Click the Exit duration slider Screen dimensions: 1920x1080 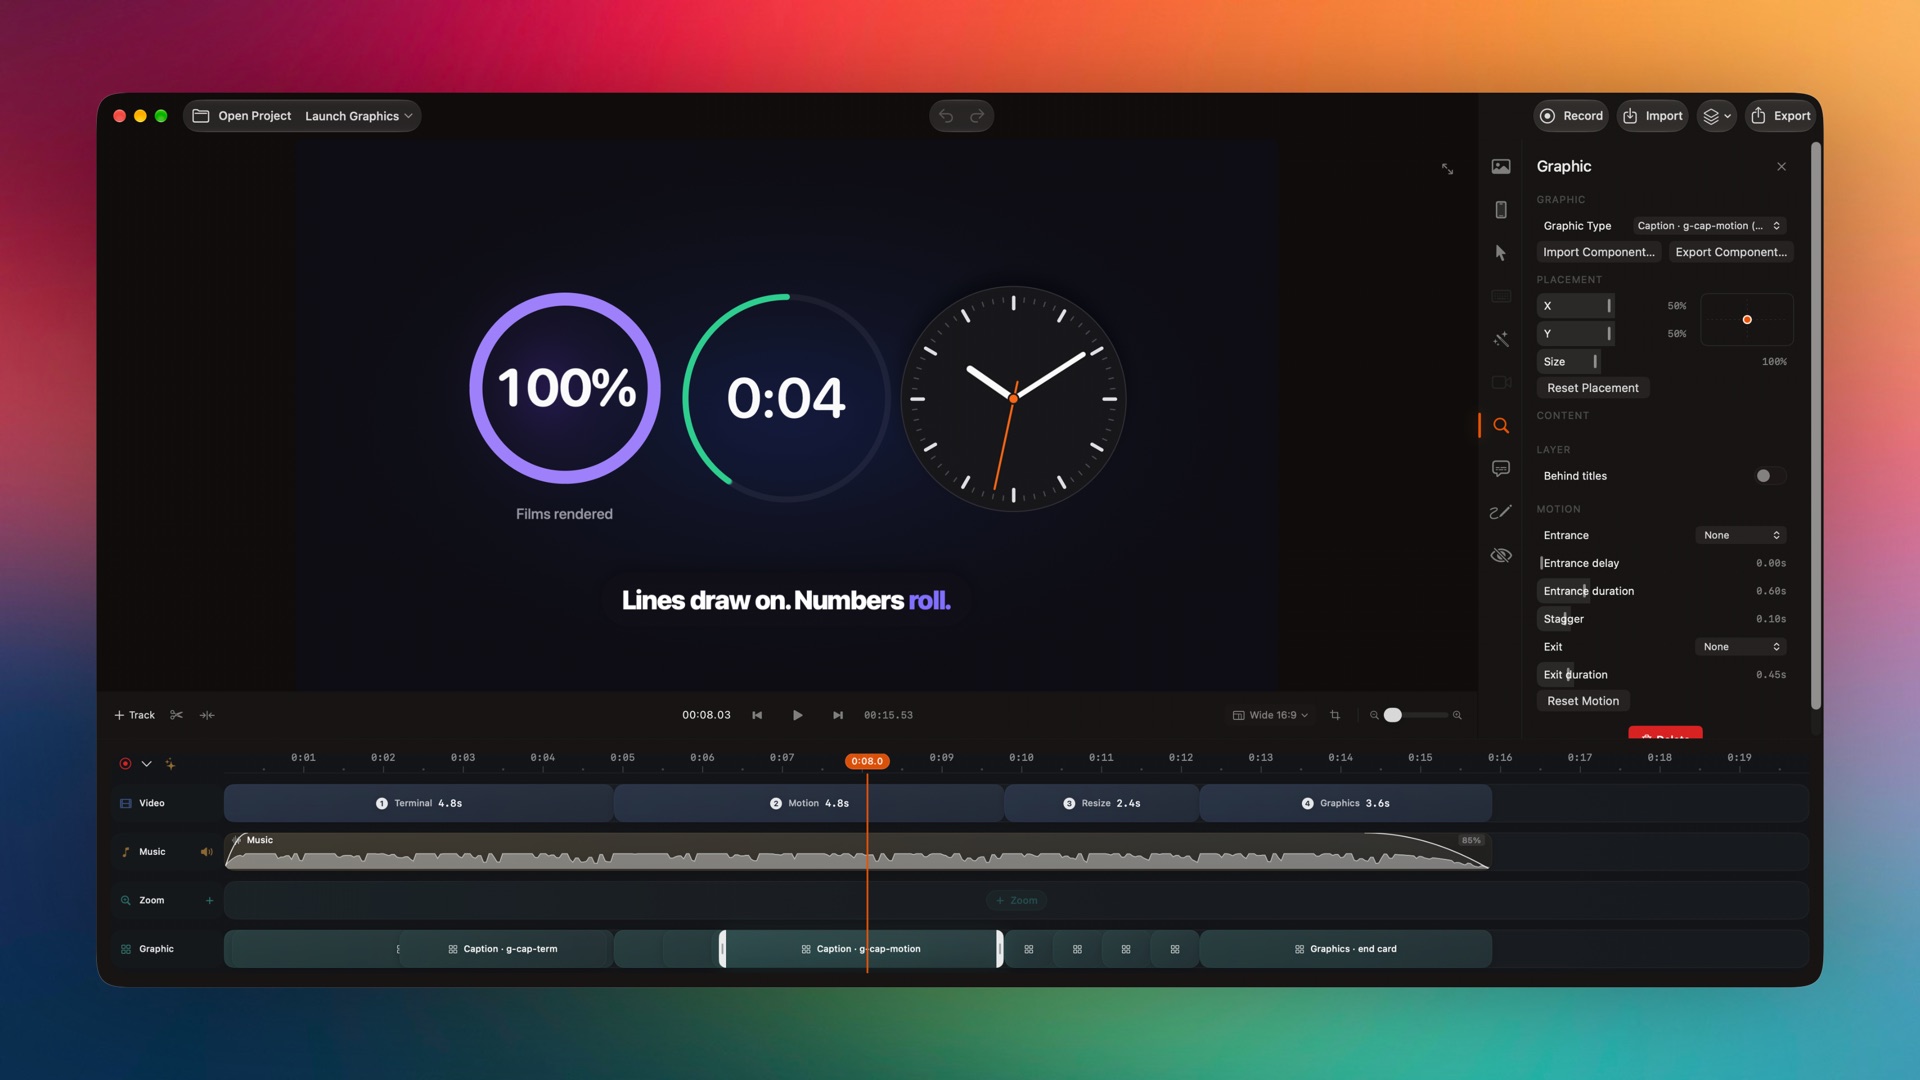tap(1663, 675)
